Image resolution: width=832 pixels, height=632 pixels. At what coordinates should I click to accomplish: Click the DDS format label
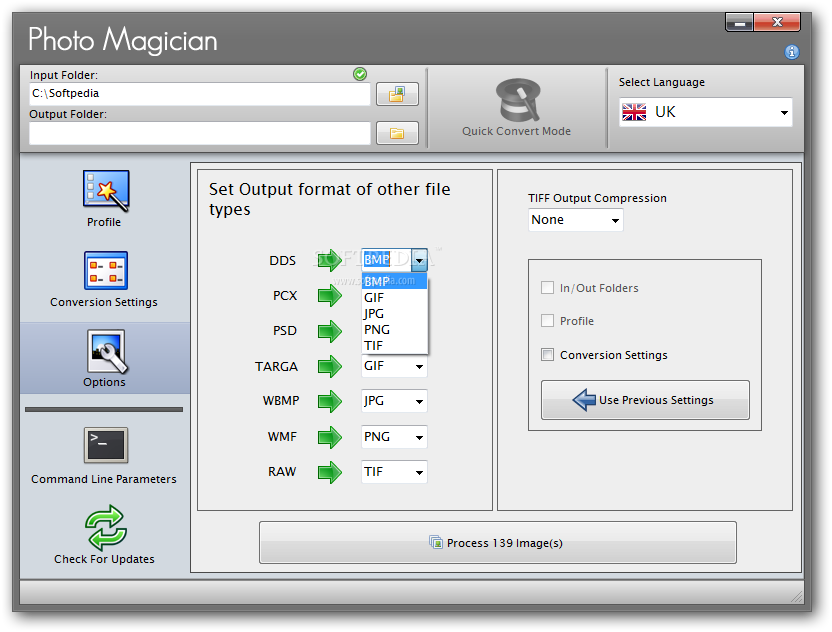point(282,261)
